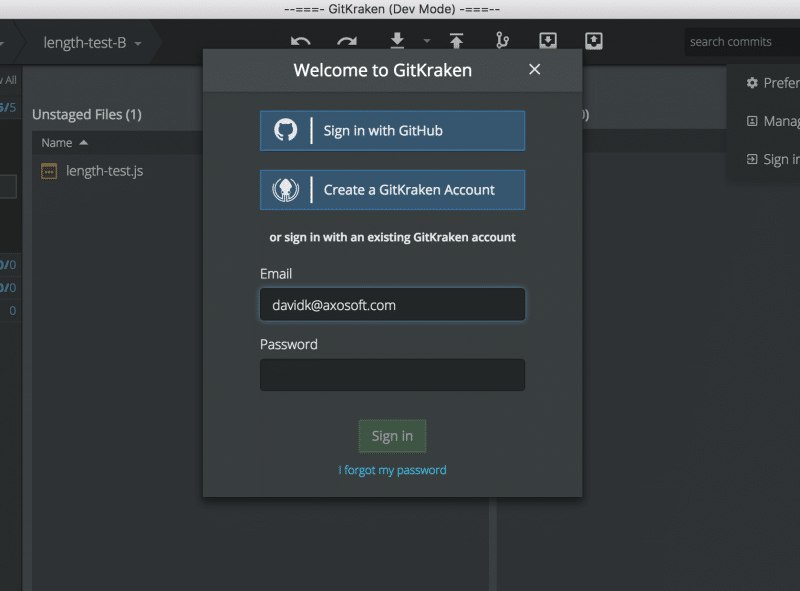Click Sign in with GitHub button
The width and height of the screenshot is (800, 591).
[x=392, y=131]
